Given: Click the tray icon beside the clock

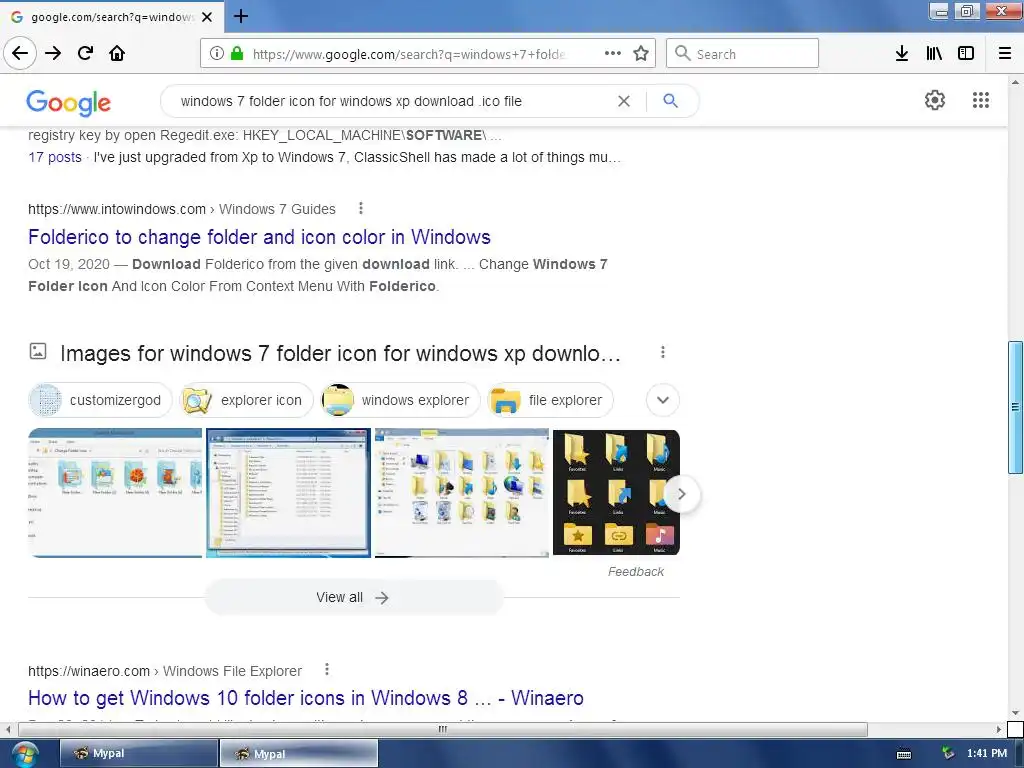Looking at the screenshot, I should coord(948,753).
